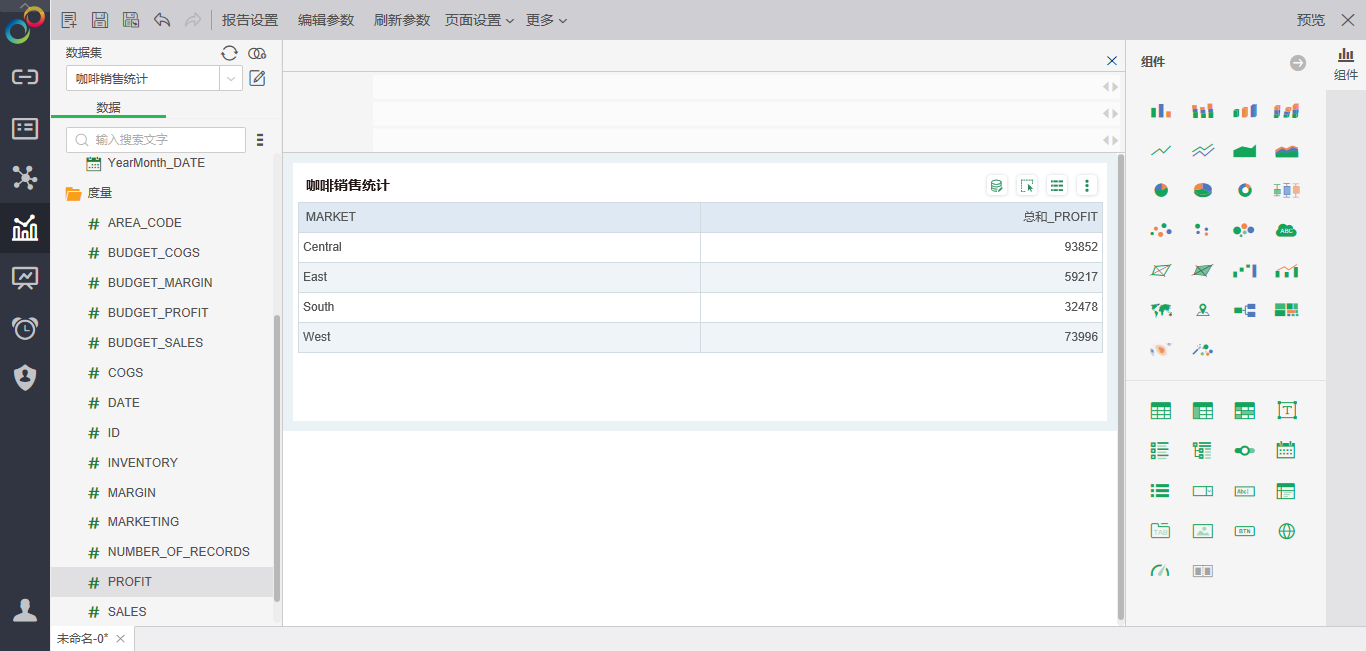Screen dimensions: 1366x651
Task: Click the 刷新参数 button
Action: [401, 19]
